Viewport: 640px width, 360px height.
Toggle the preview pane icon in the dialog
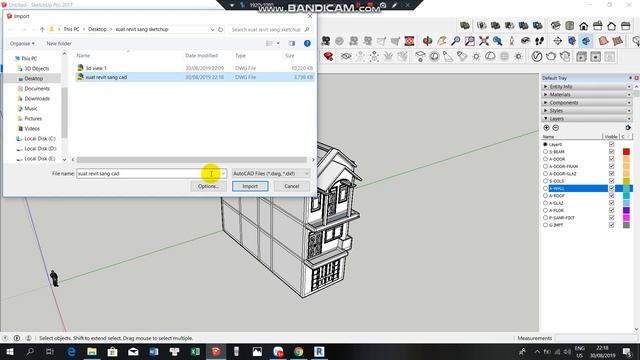tap(292, 43)
